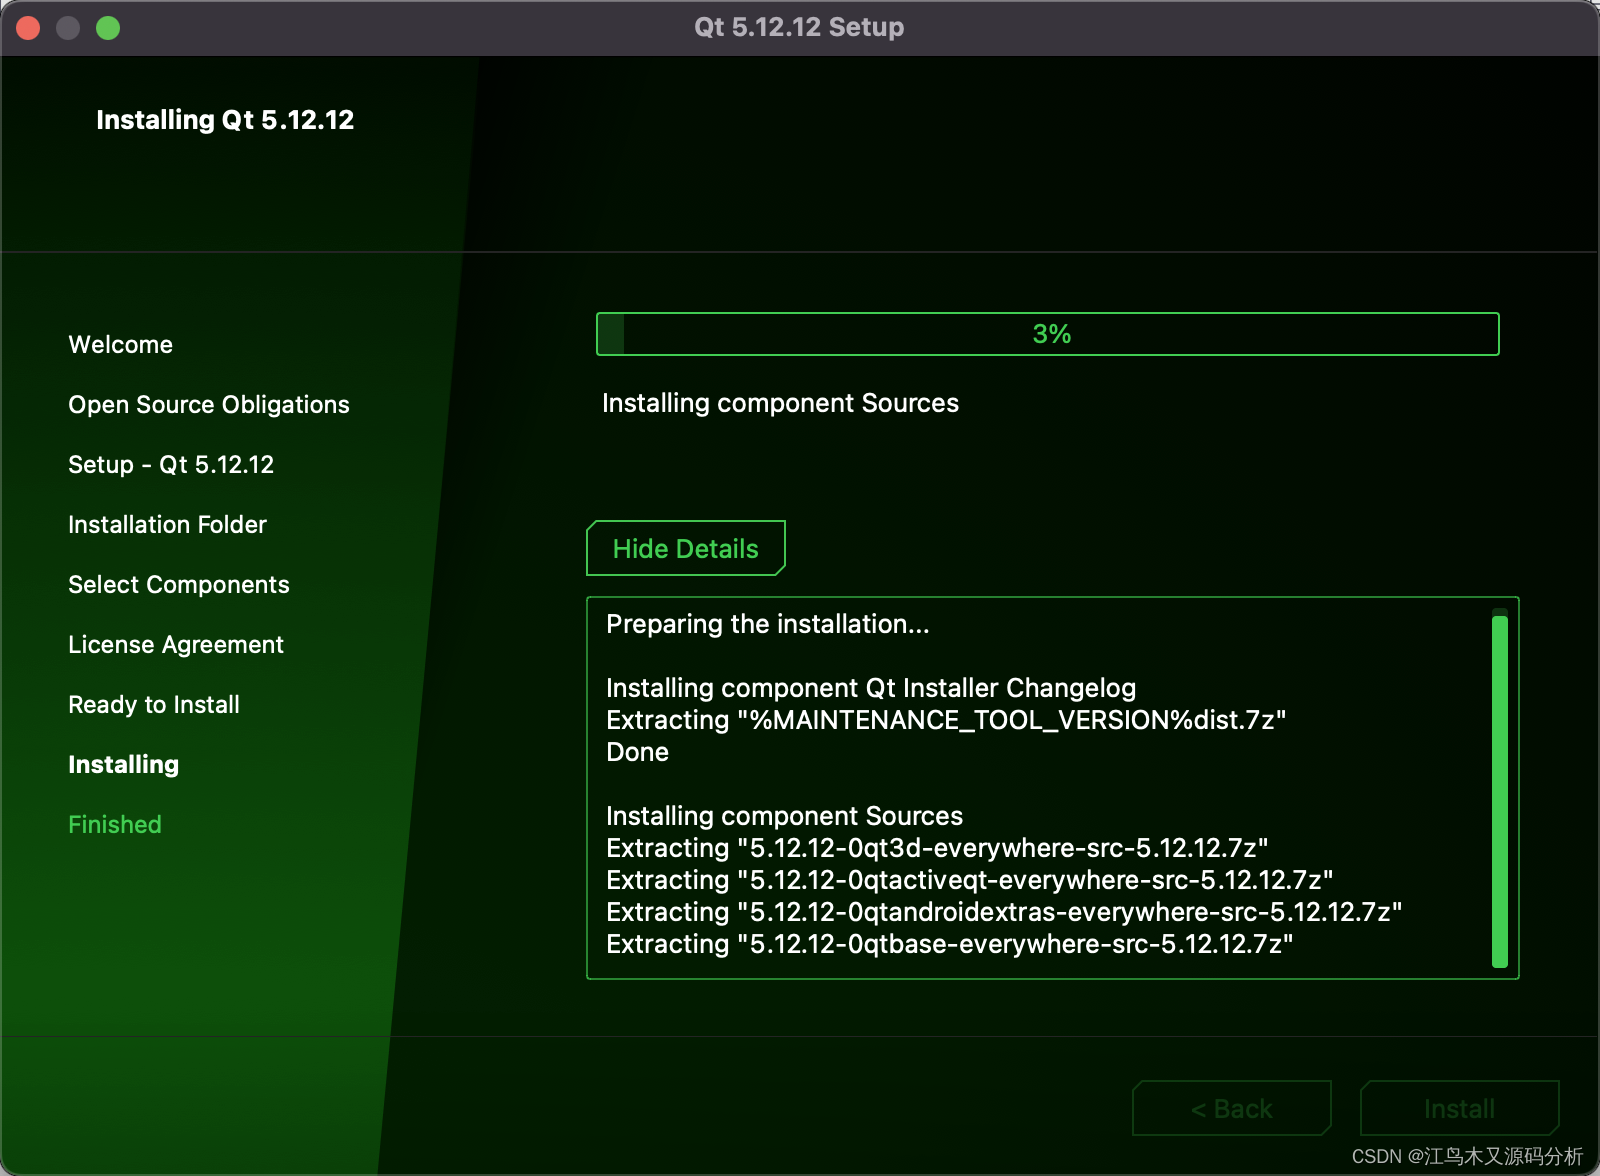Select the line Installing component Sources
This screenshot has width=1600, height=1176.
coord(783,815)
